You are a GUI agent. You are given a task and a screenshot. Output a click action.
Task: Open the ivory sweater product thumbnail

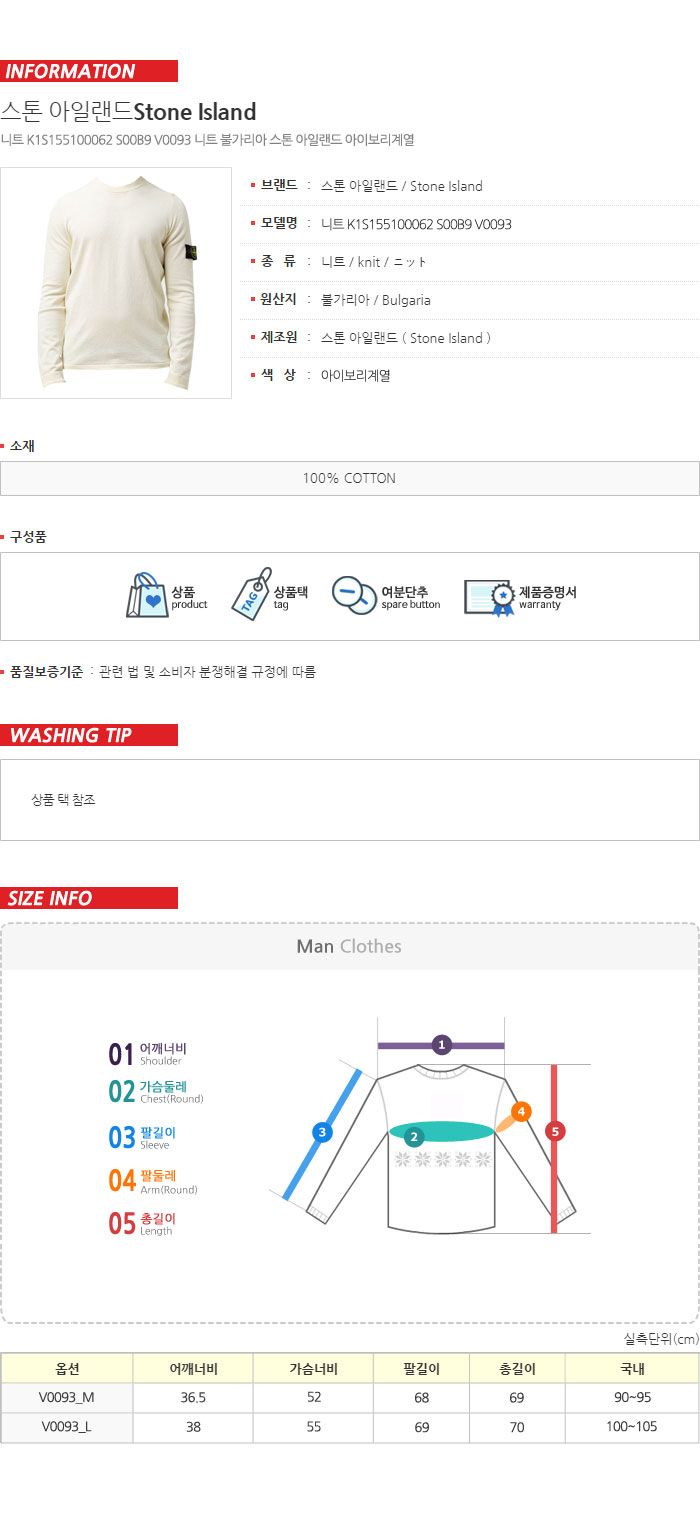pos(116,283)
